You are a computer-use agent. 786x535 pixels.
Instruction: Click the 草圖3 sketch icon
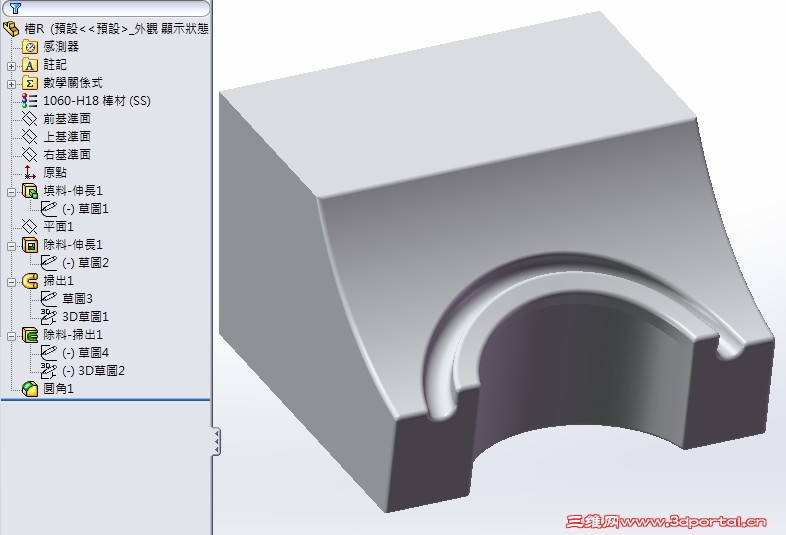(49, 299)
